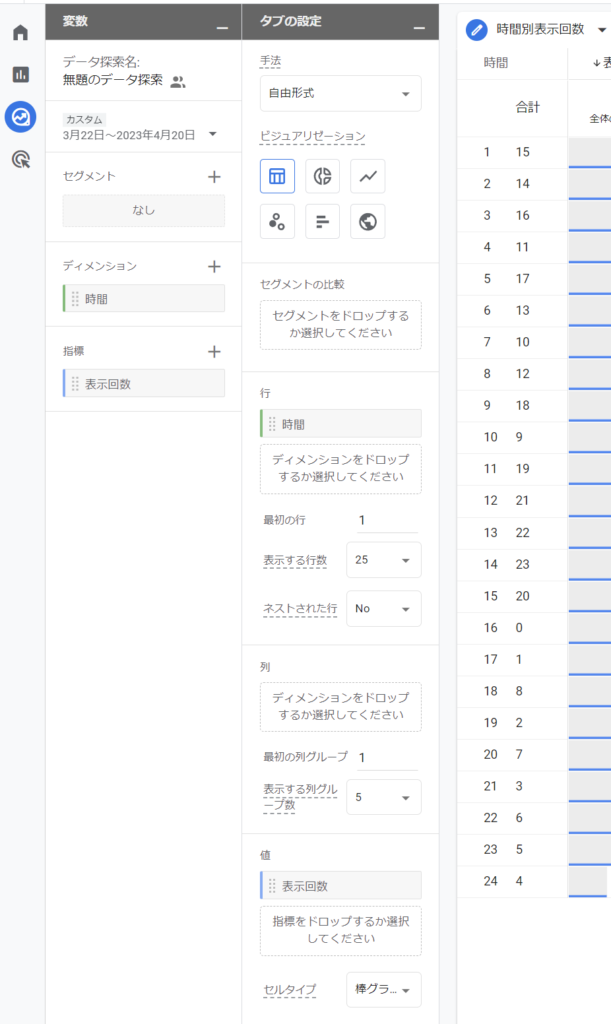This screenshot has height=1024, width=611.
Task: Select the table visualization icon
Action: (x=277, y=176)
